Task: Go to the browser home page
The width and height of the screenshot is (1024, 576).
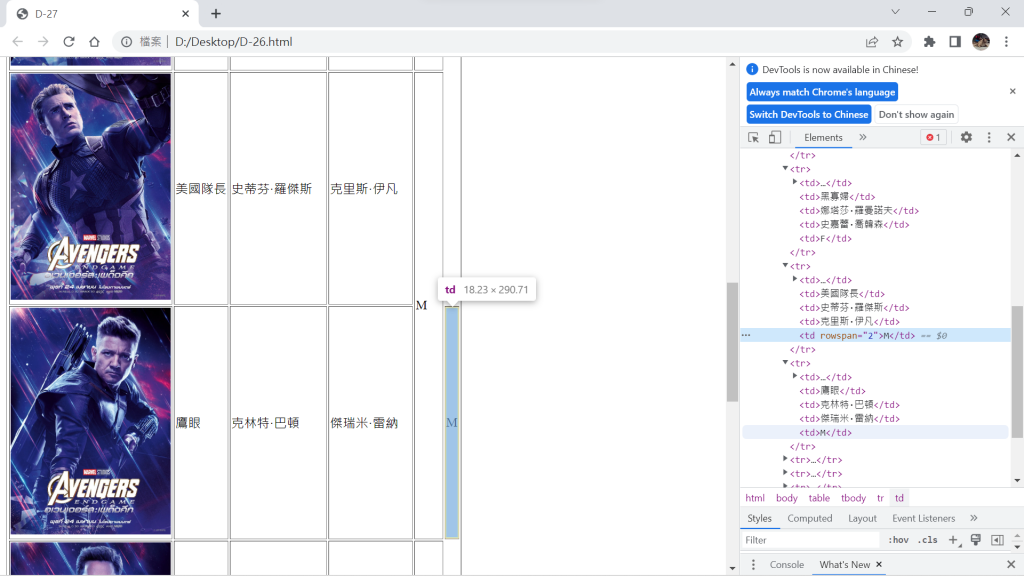Action: (94, 42)
